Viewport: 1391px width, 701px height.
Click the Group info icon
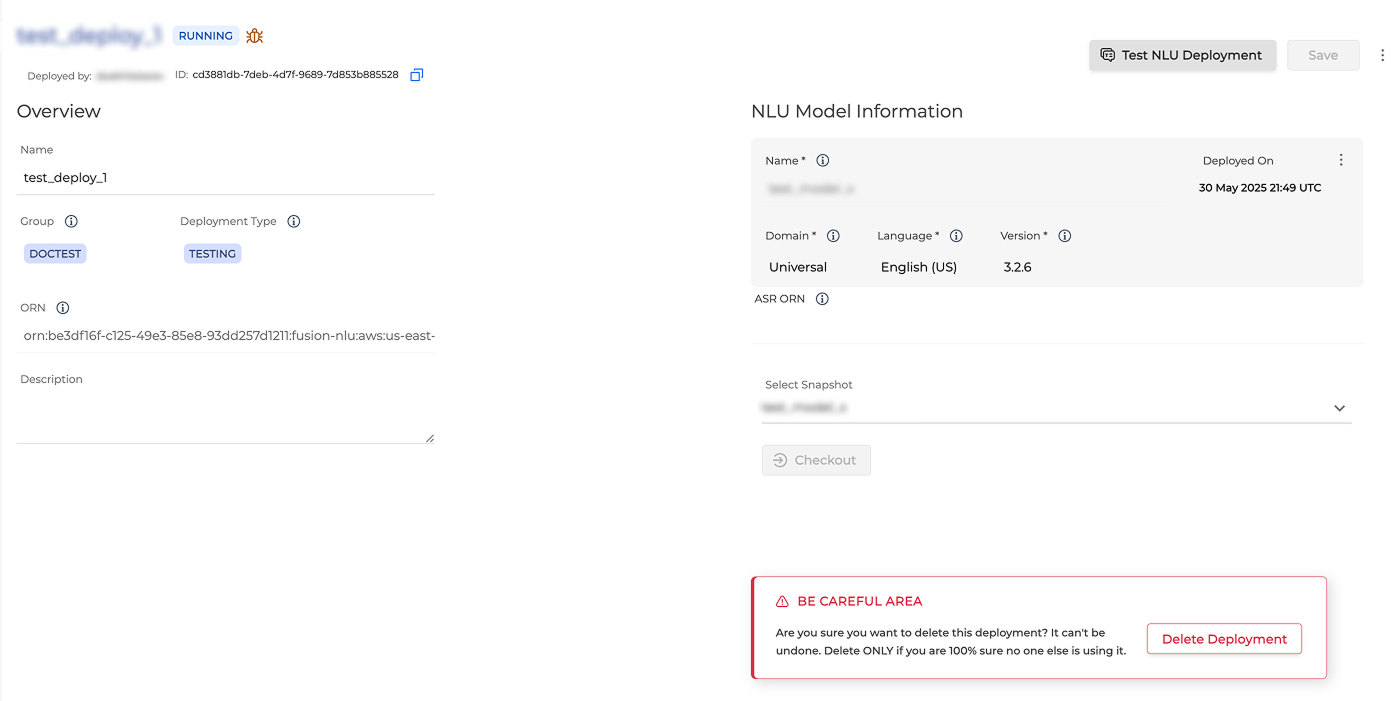(71, 222)
